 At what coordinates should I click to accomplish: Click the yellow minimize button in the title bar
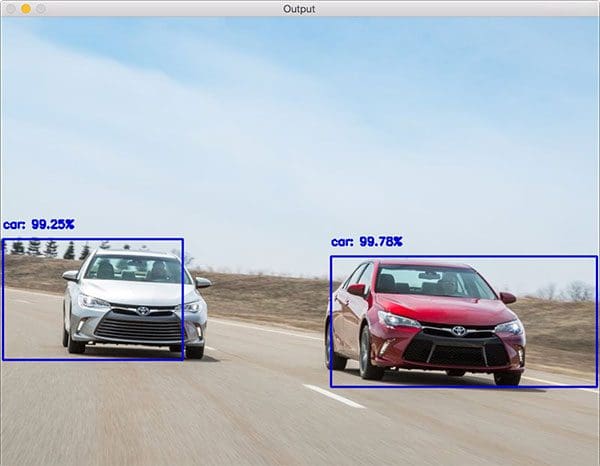tap(26, 9)
